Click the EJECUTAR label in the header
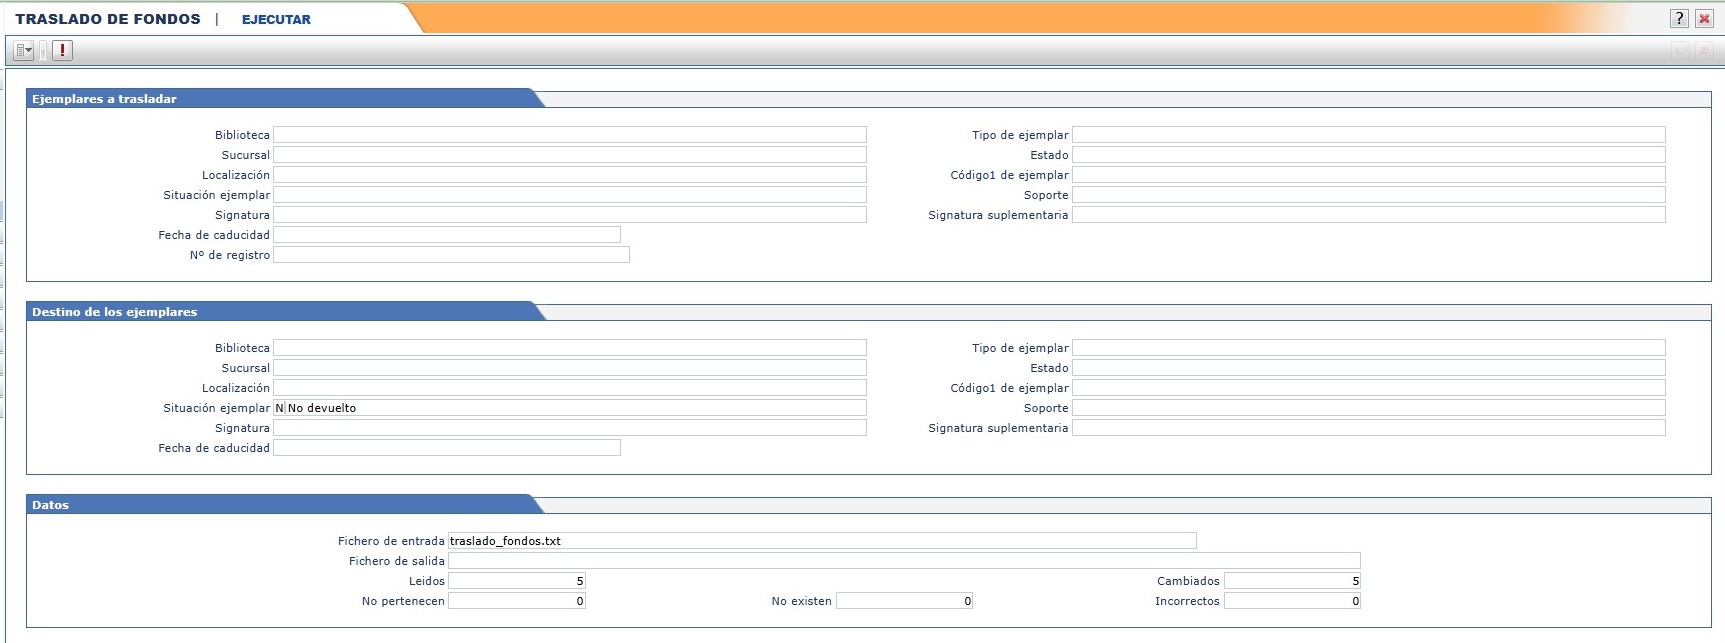Image resolution: width=1725 pixels, height=643 pixels. coord(276,19)
